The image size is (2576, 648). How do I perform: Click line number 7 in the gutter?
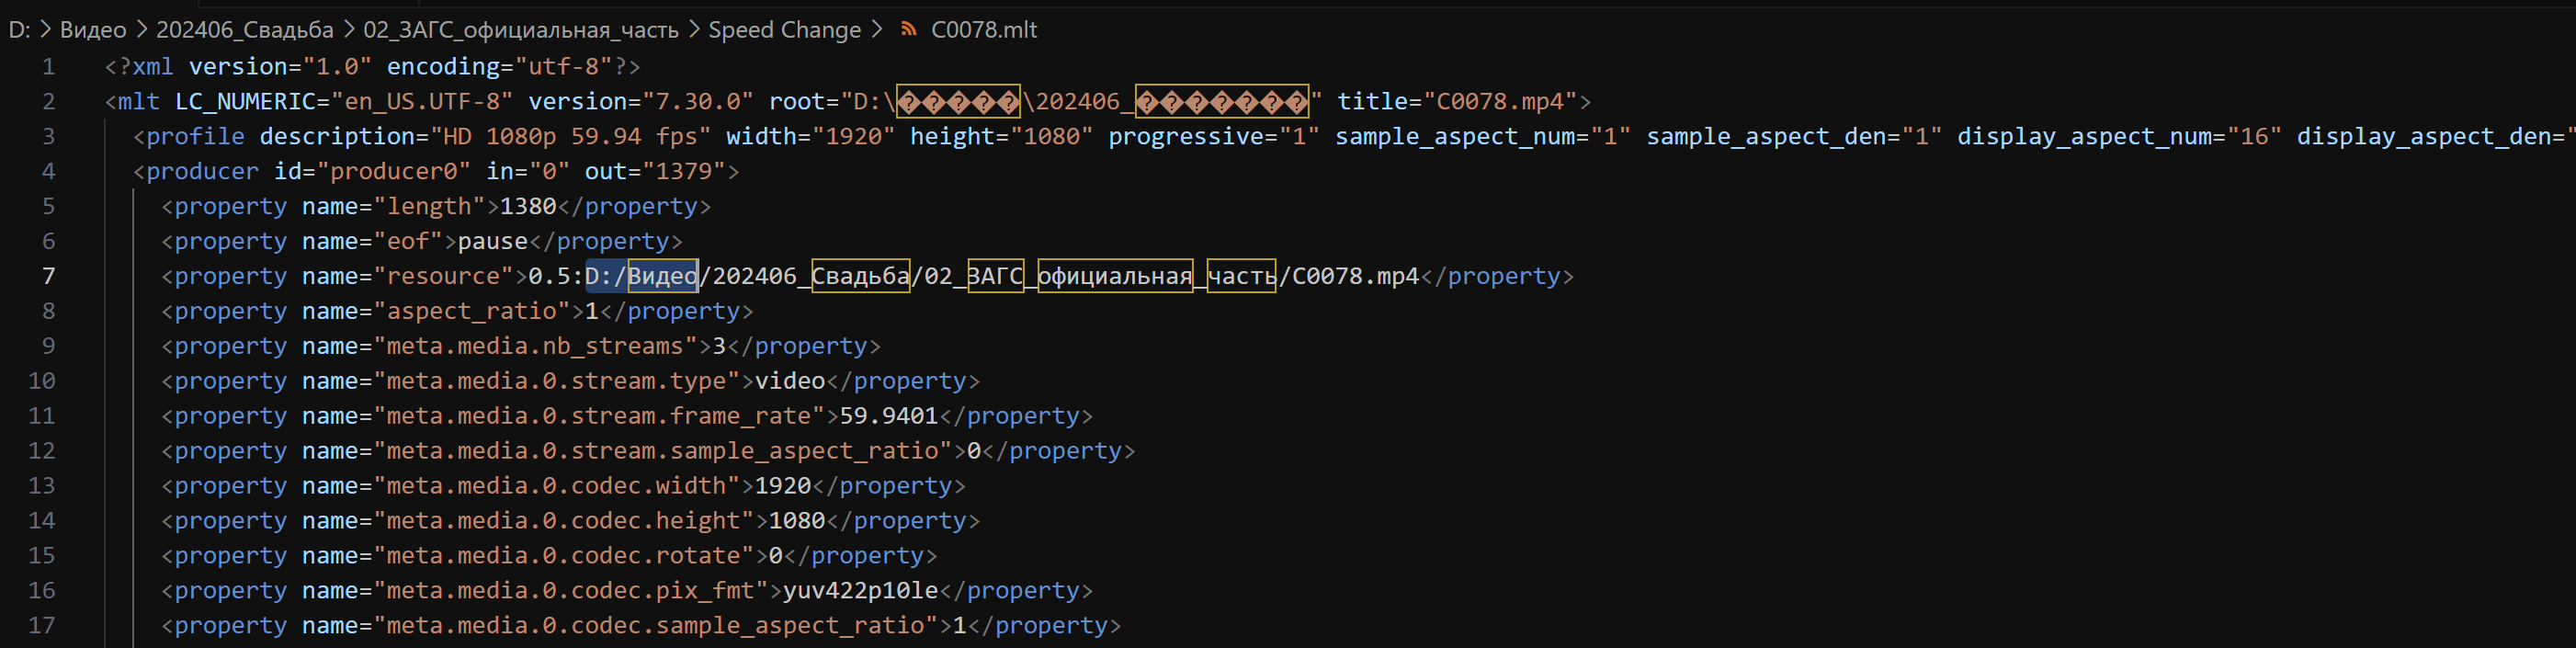pos(48,276)
